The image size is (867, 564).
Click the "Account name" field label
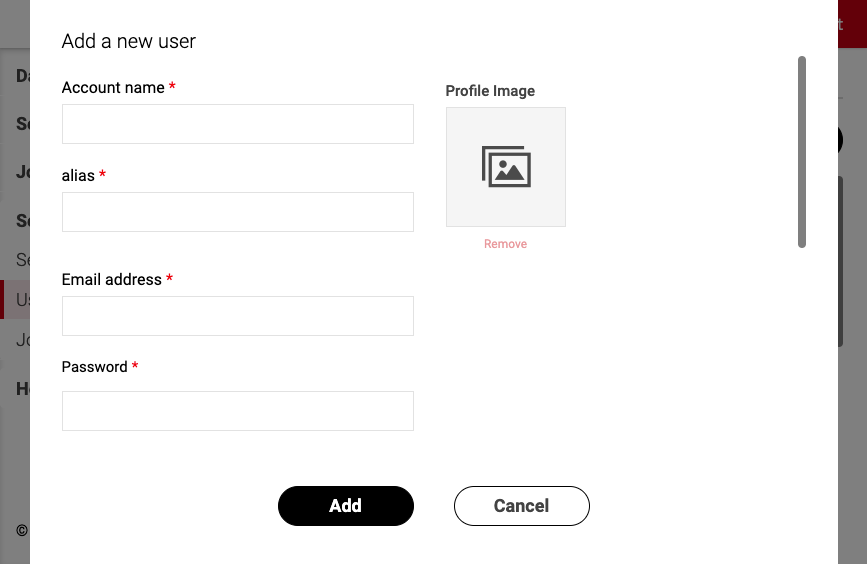[113, 88]
